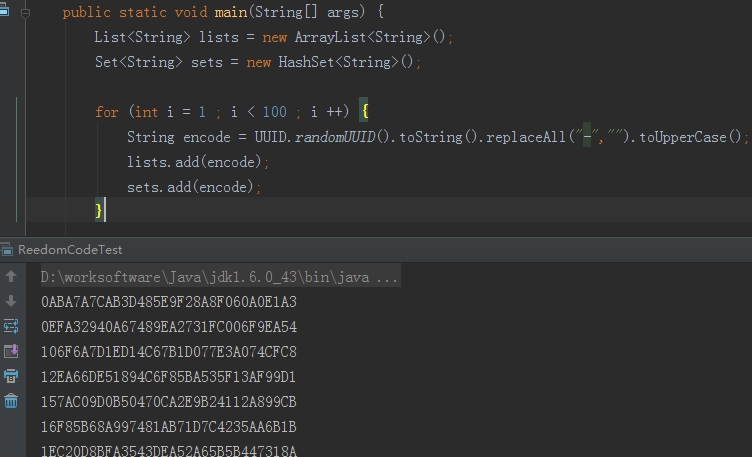Clear console with the trash icon
This screenshot has height=457, width=752.
(11, 401)
